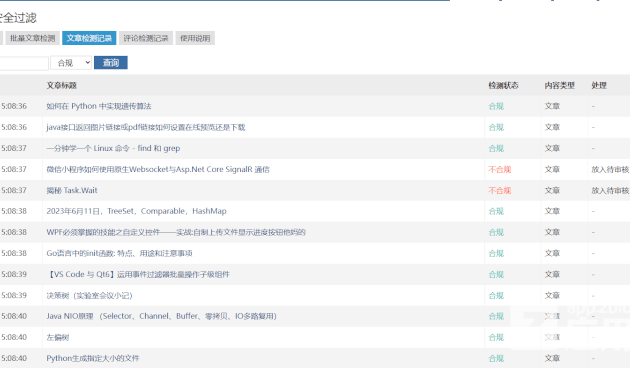630x368 pixels.
Task: Click the 处理 column header
Action: (599, 85)
